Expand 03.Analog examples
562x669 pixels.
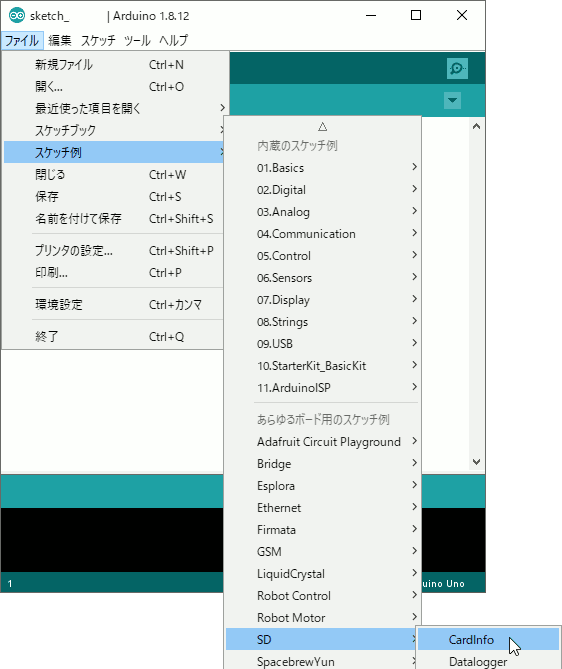tap(323, 212)
